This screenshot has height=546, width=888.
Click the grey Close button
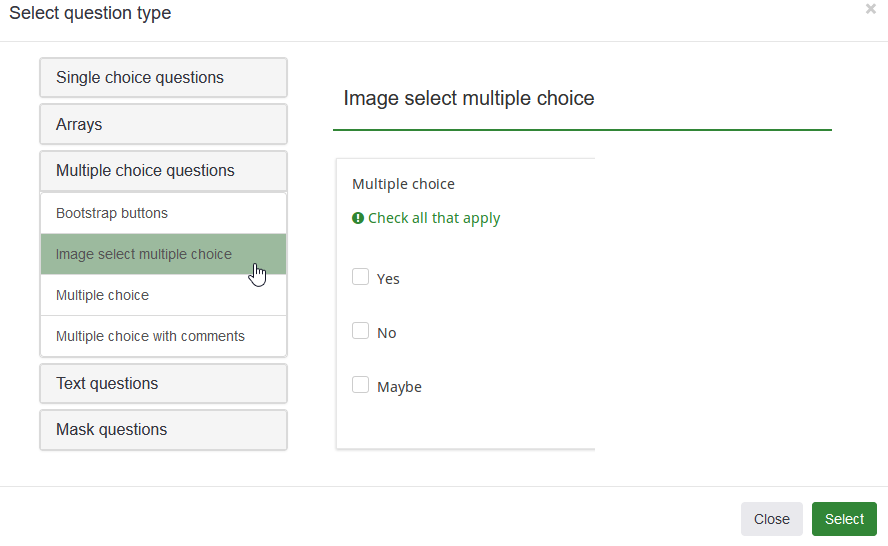[x=771, y=519]
